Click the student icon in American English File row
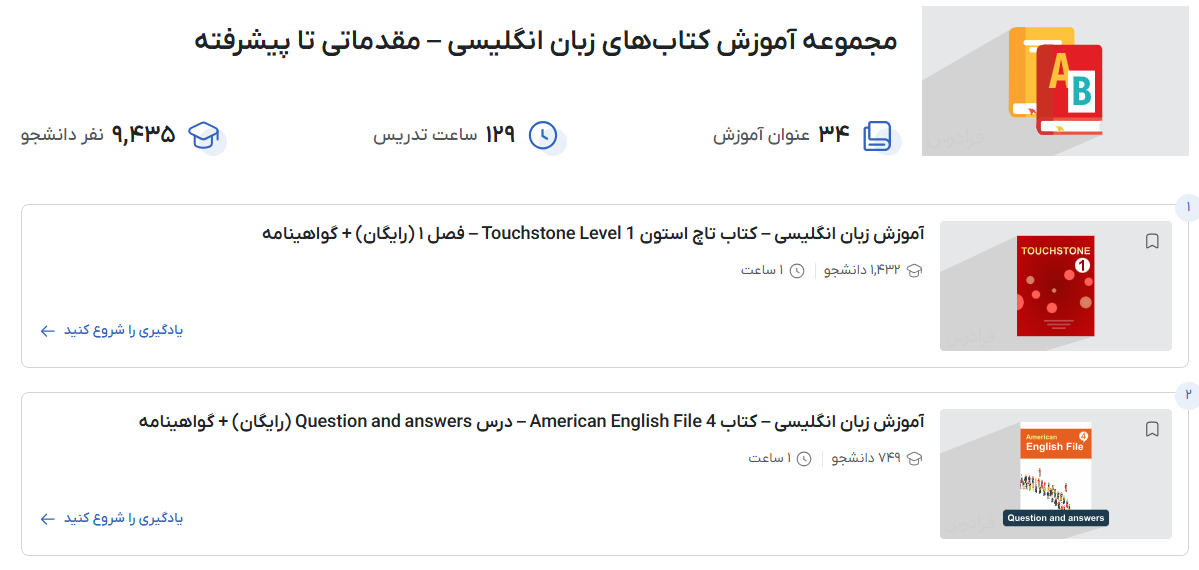The height and width of the screenshot is (570, 1199). [914, 458]
